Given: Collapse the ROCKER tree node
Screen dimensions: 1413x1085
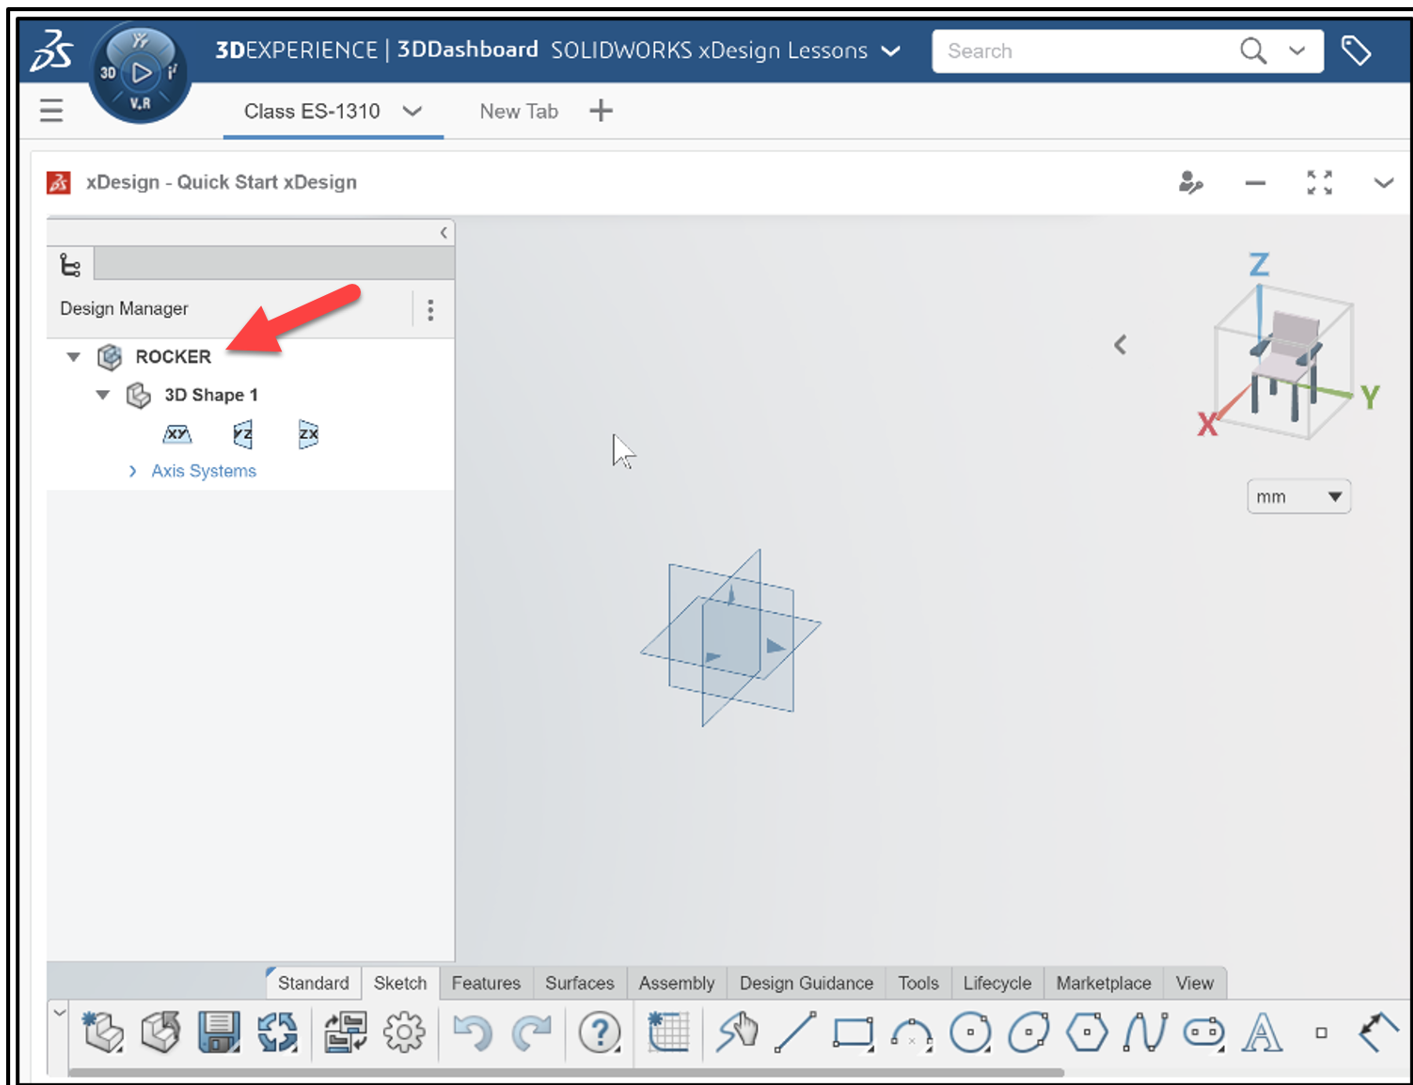Looking at the screenshot, I should click(x=72, y=356).
